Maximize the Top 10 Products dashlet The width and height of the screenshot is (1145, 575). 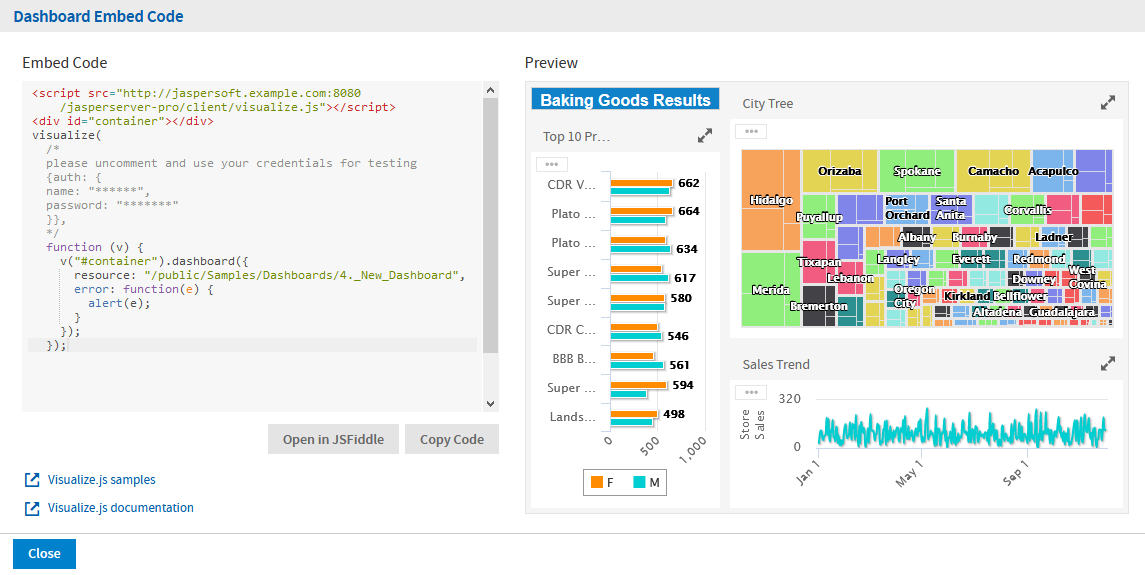(705, 136)
